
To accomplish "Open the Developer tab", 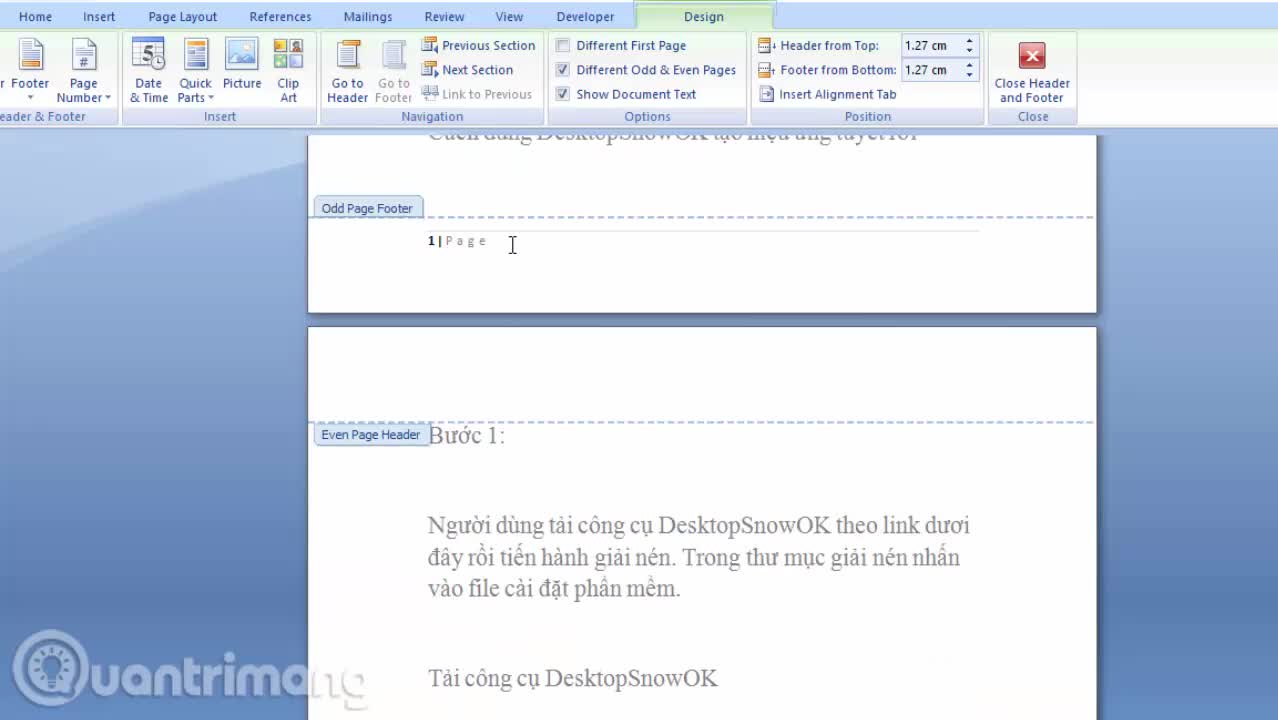I will click(x=586, y=16).
